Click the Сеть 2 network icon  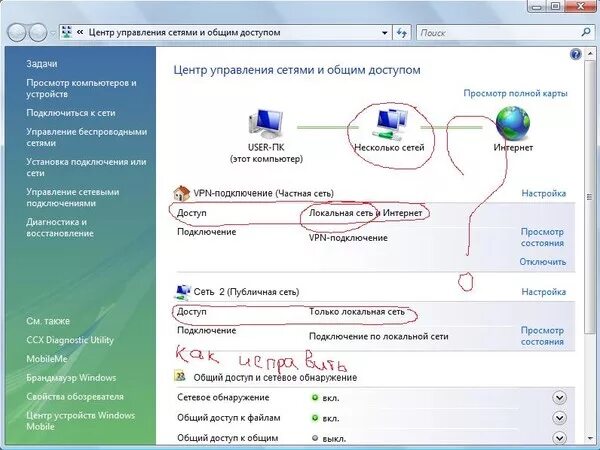(182, 292)
